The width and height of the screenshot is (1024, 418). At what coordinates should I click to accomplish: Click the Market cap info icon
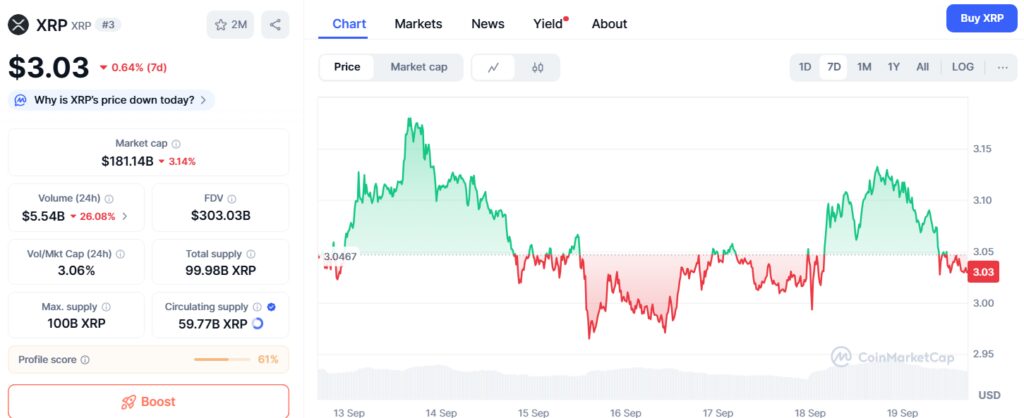[x=177, y=144]
